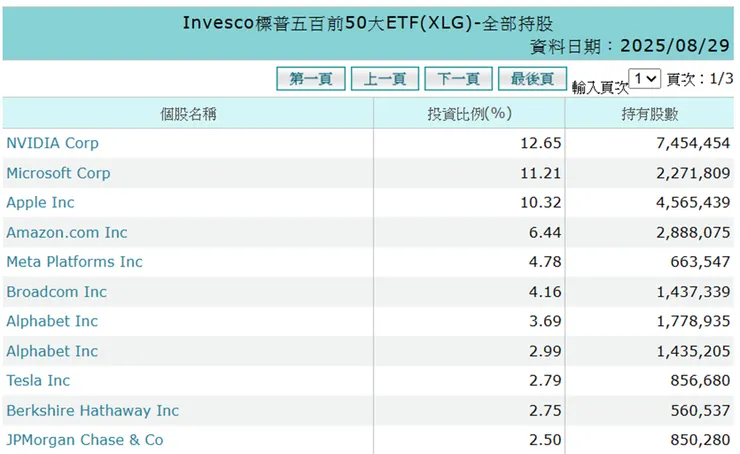This screenshot has width=740, height=454.
Task: Select Tesla's 856,680 shares value
Action: coord(700,381)
